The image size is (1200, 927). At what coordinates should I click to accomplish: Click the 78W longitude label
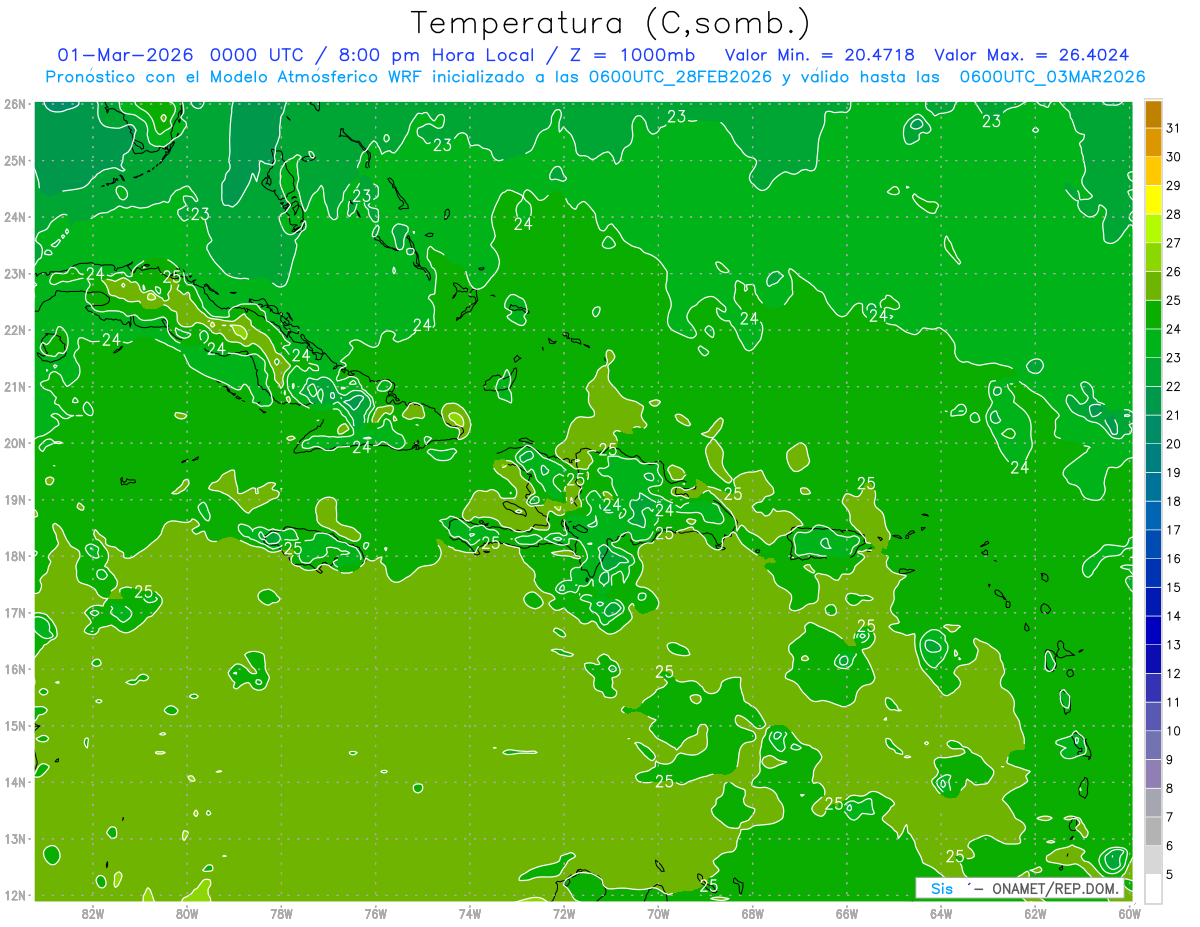pos(281,913)
